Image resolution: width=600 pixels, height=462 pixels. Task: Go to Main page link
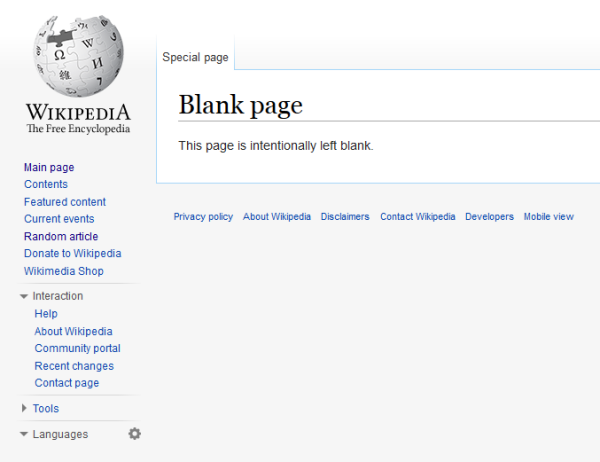point(49,167)
